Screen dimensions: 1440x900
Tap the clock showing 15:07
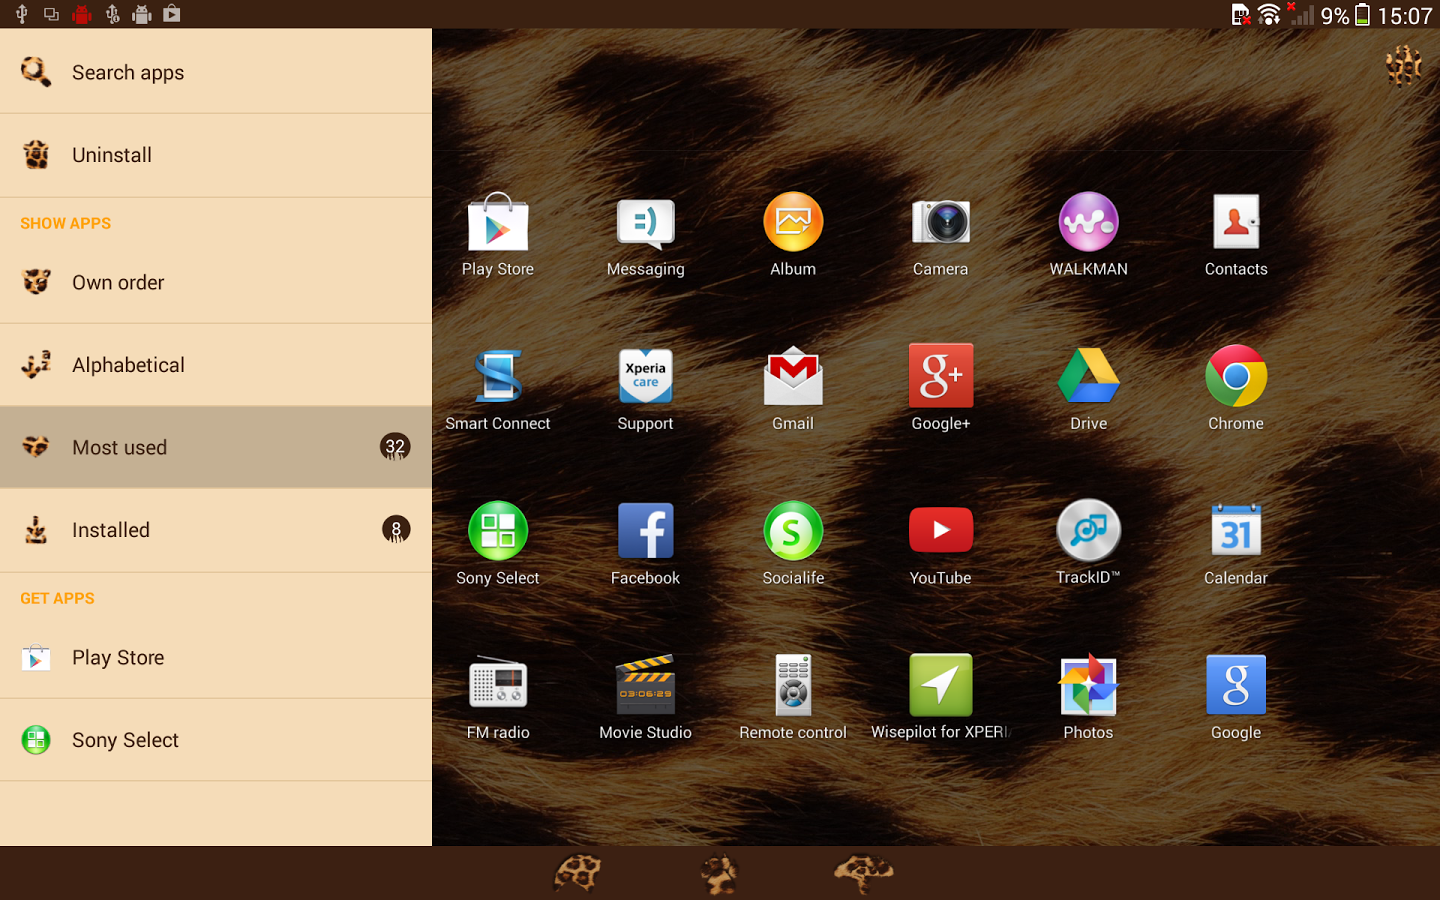[x=1405, y=15]
